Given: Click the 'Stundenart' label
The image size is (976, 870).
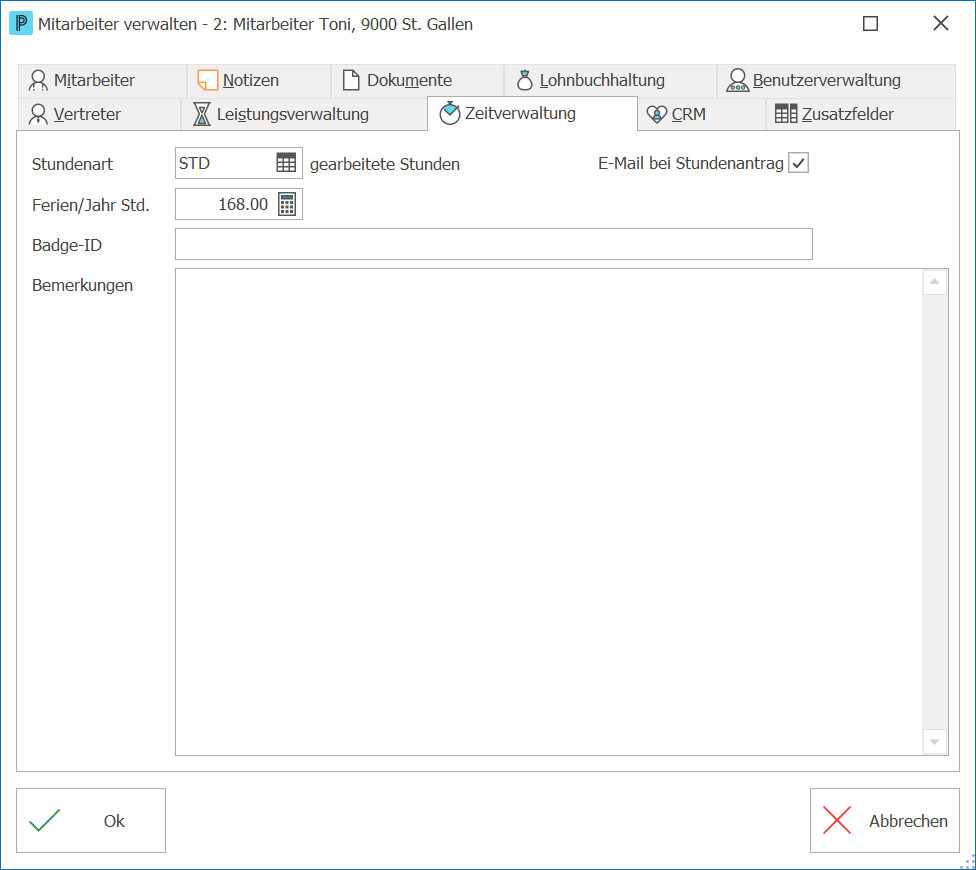Looking at the screenshot, I should (x=72, y=164).
